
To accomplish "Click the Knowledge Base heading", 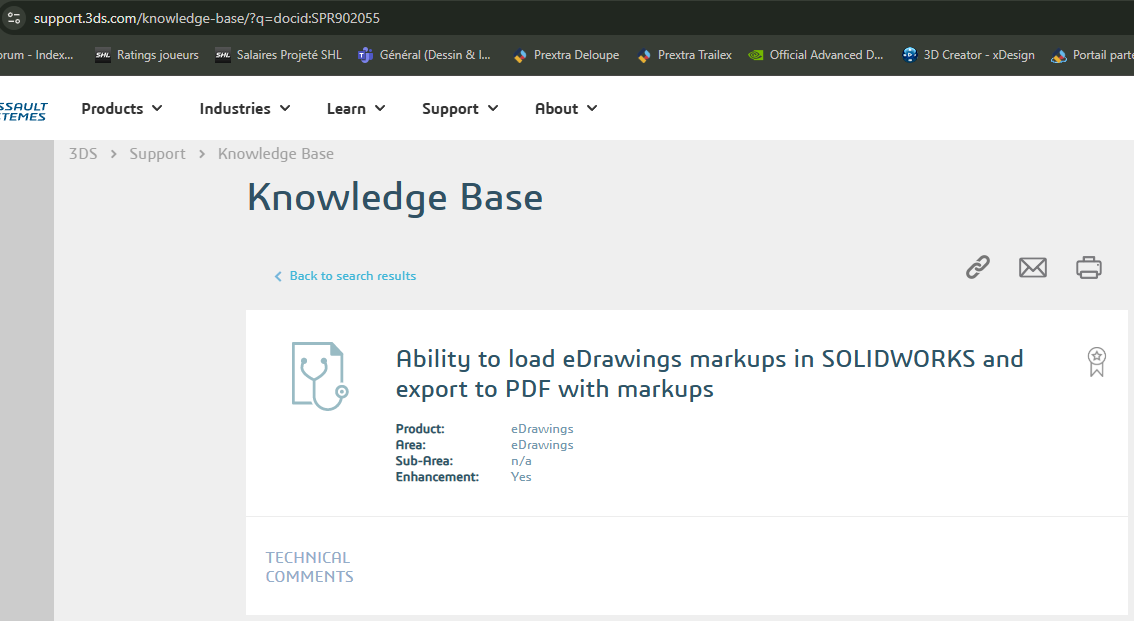I will pyautogui.click(x=395, y=197).
